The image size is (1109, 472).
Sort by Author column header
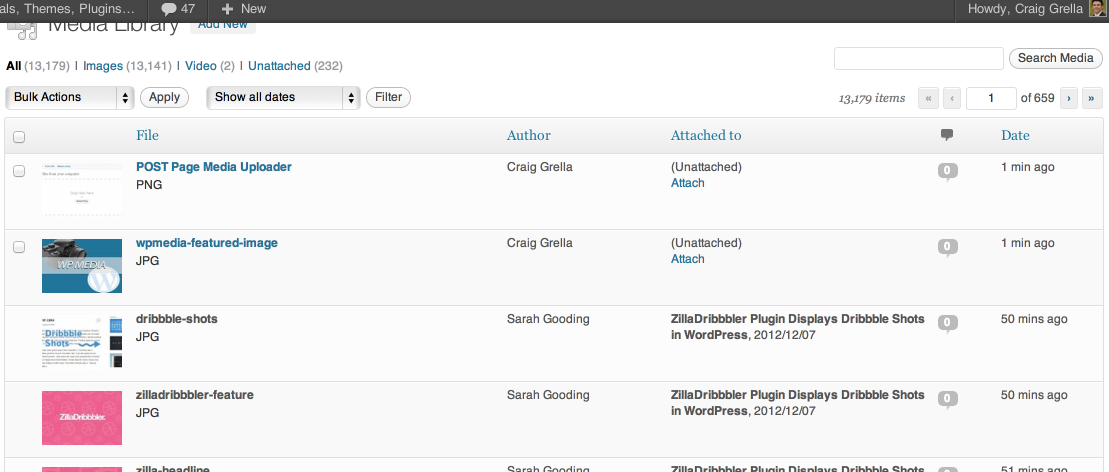pos(528,135)
